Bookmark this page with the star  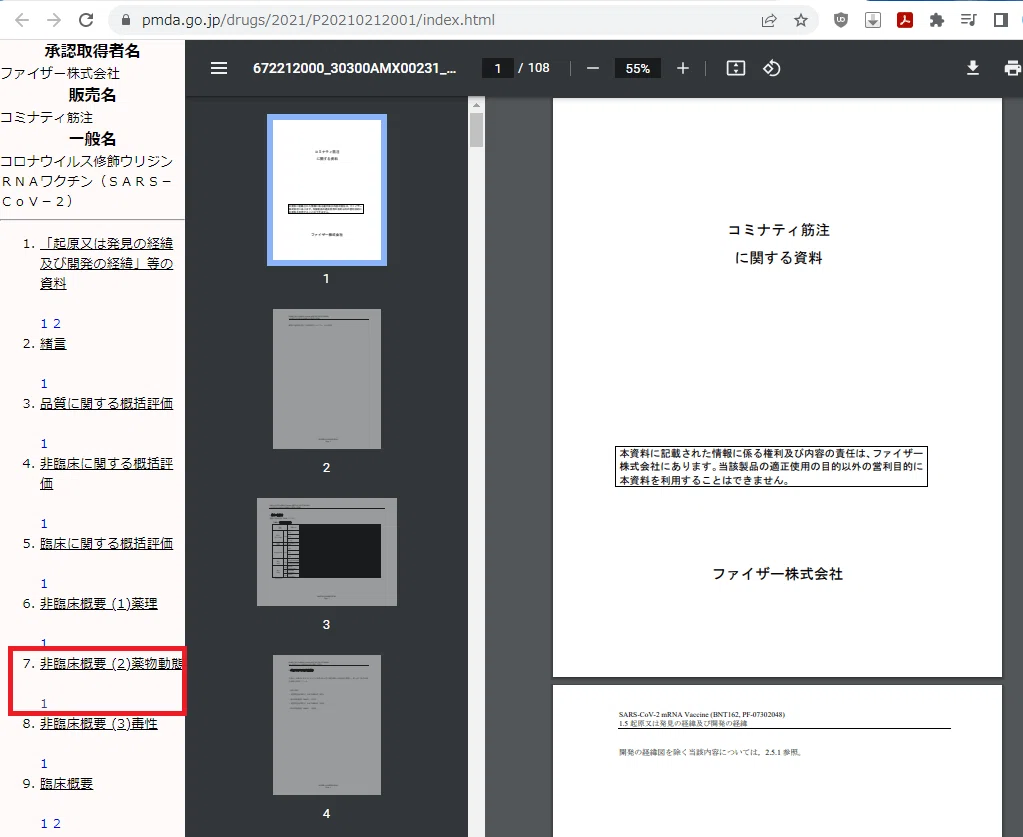[x=801, y=20]
